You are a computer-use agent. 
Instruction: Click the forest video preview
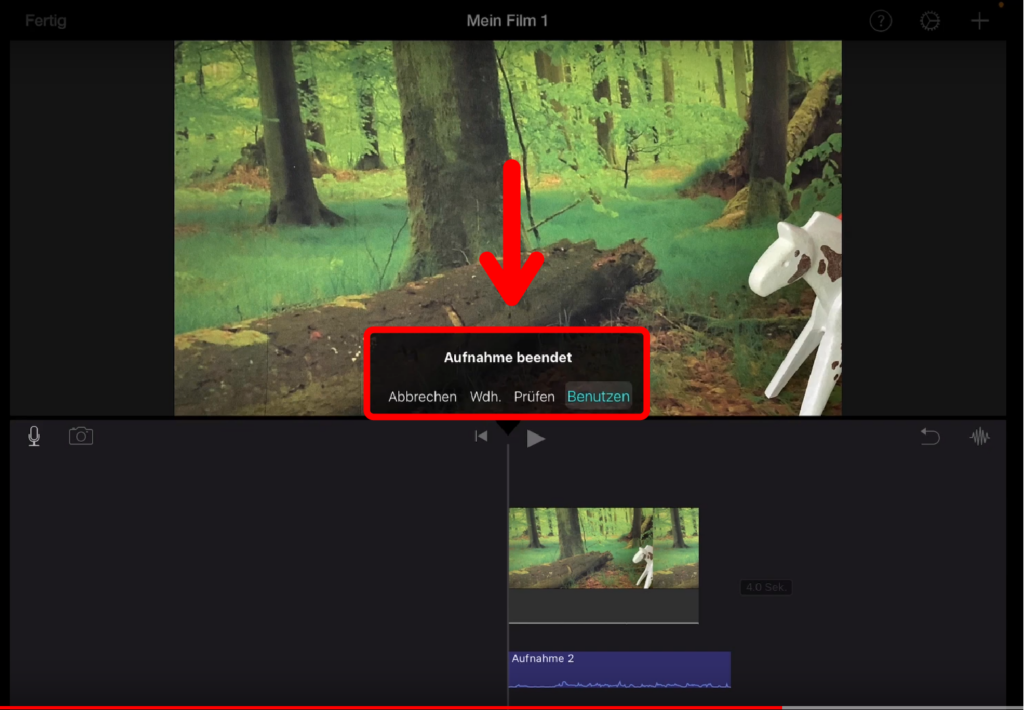tap(400, 200)
